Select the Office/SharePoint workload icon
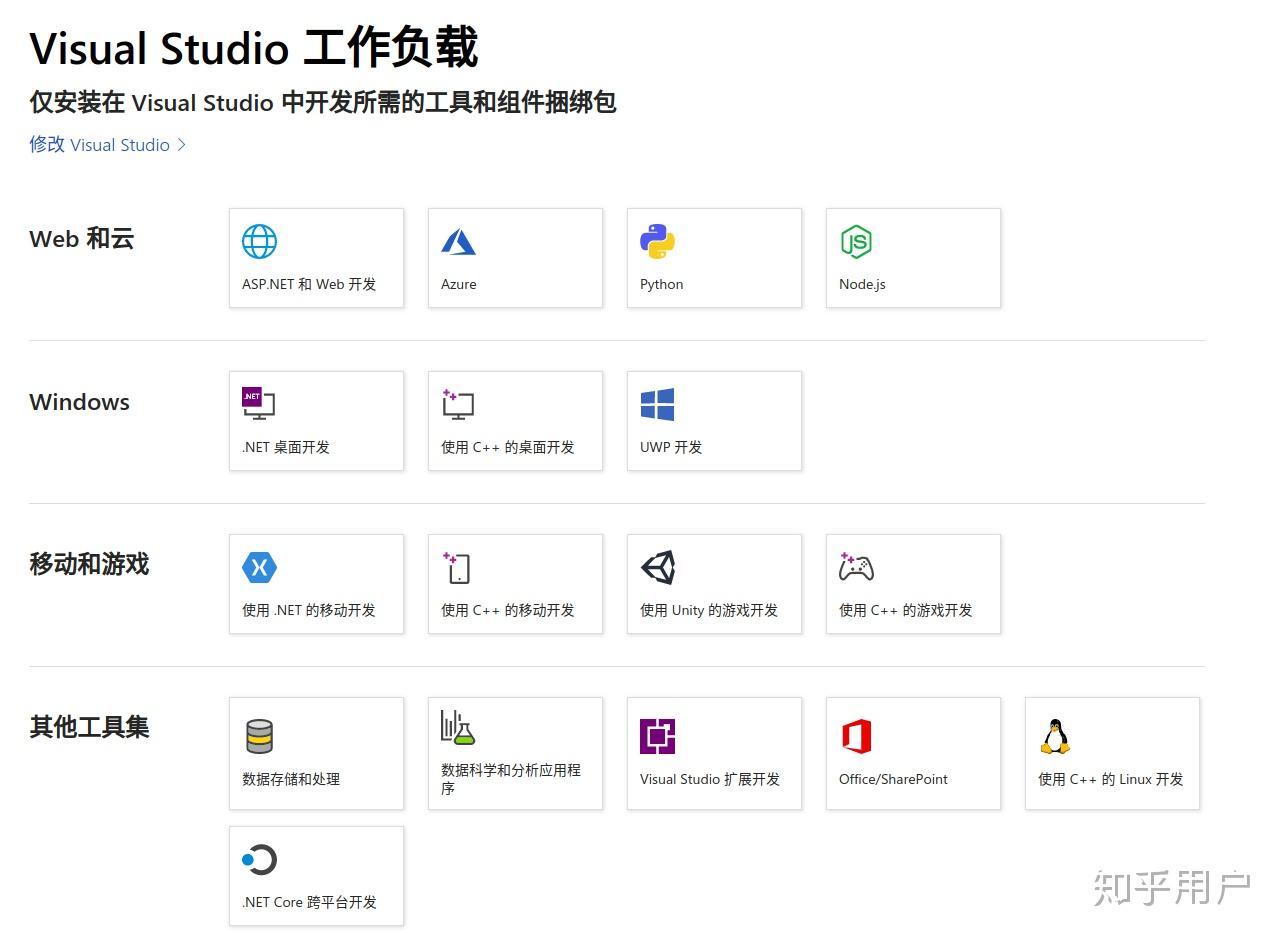Viewport: 1286px width, 933px height. click(x=854, y=736)
